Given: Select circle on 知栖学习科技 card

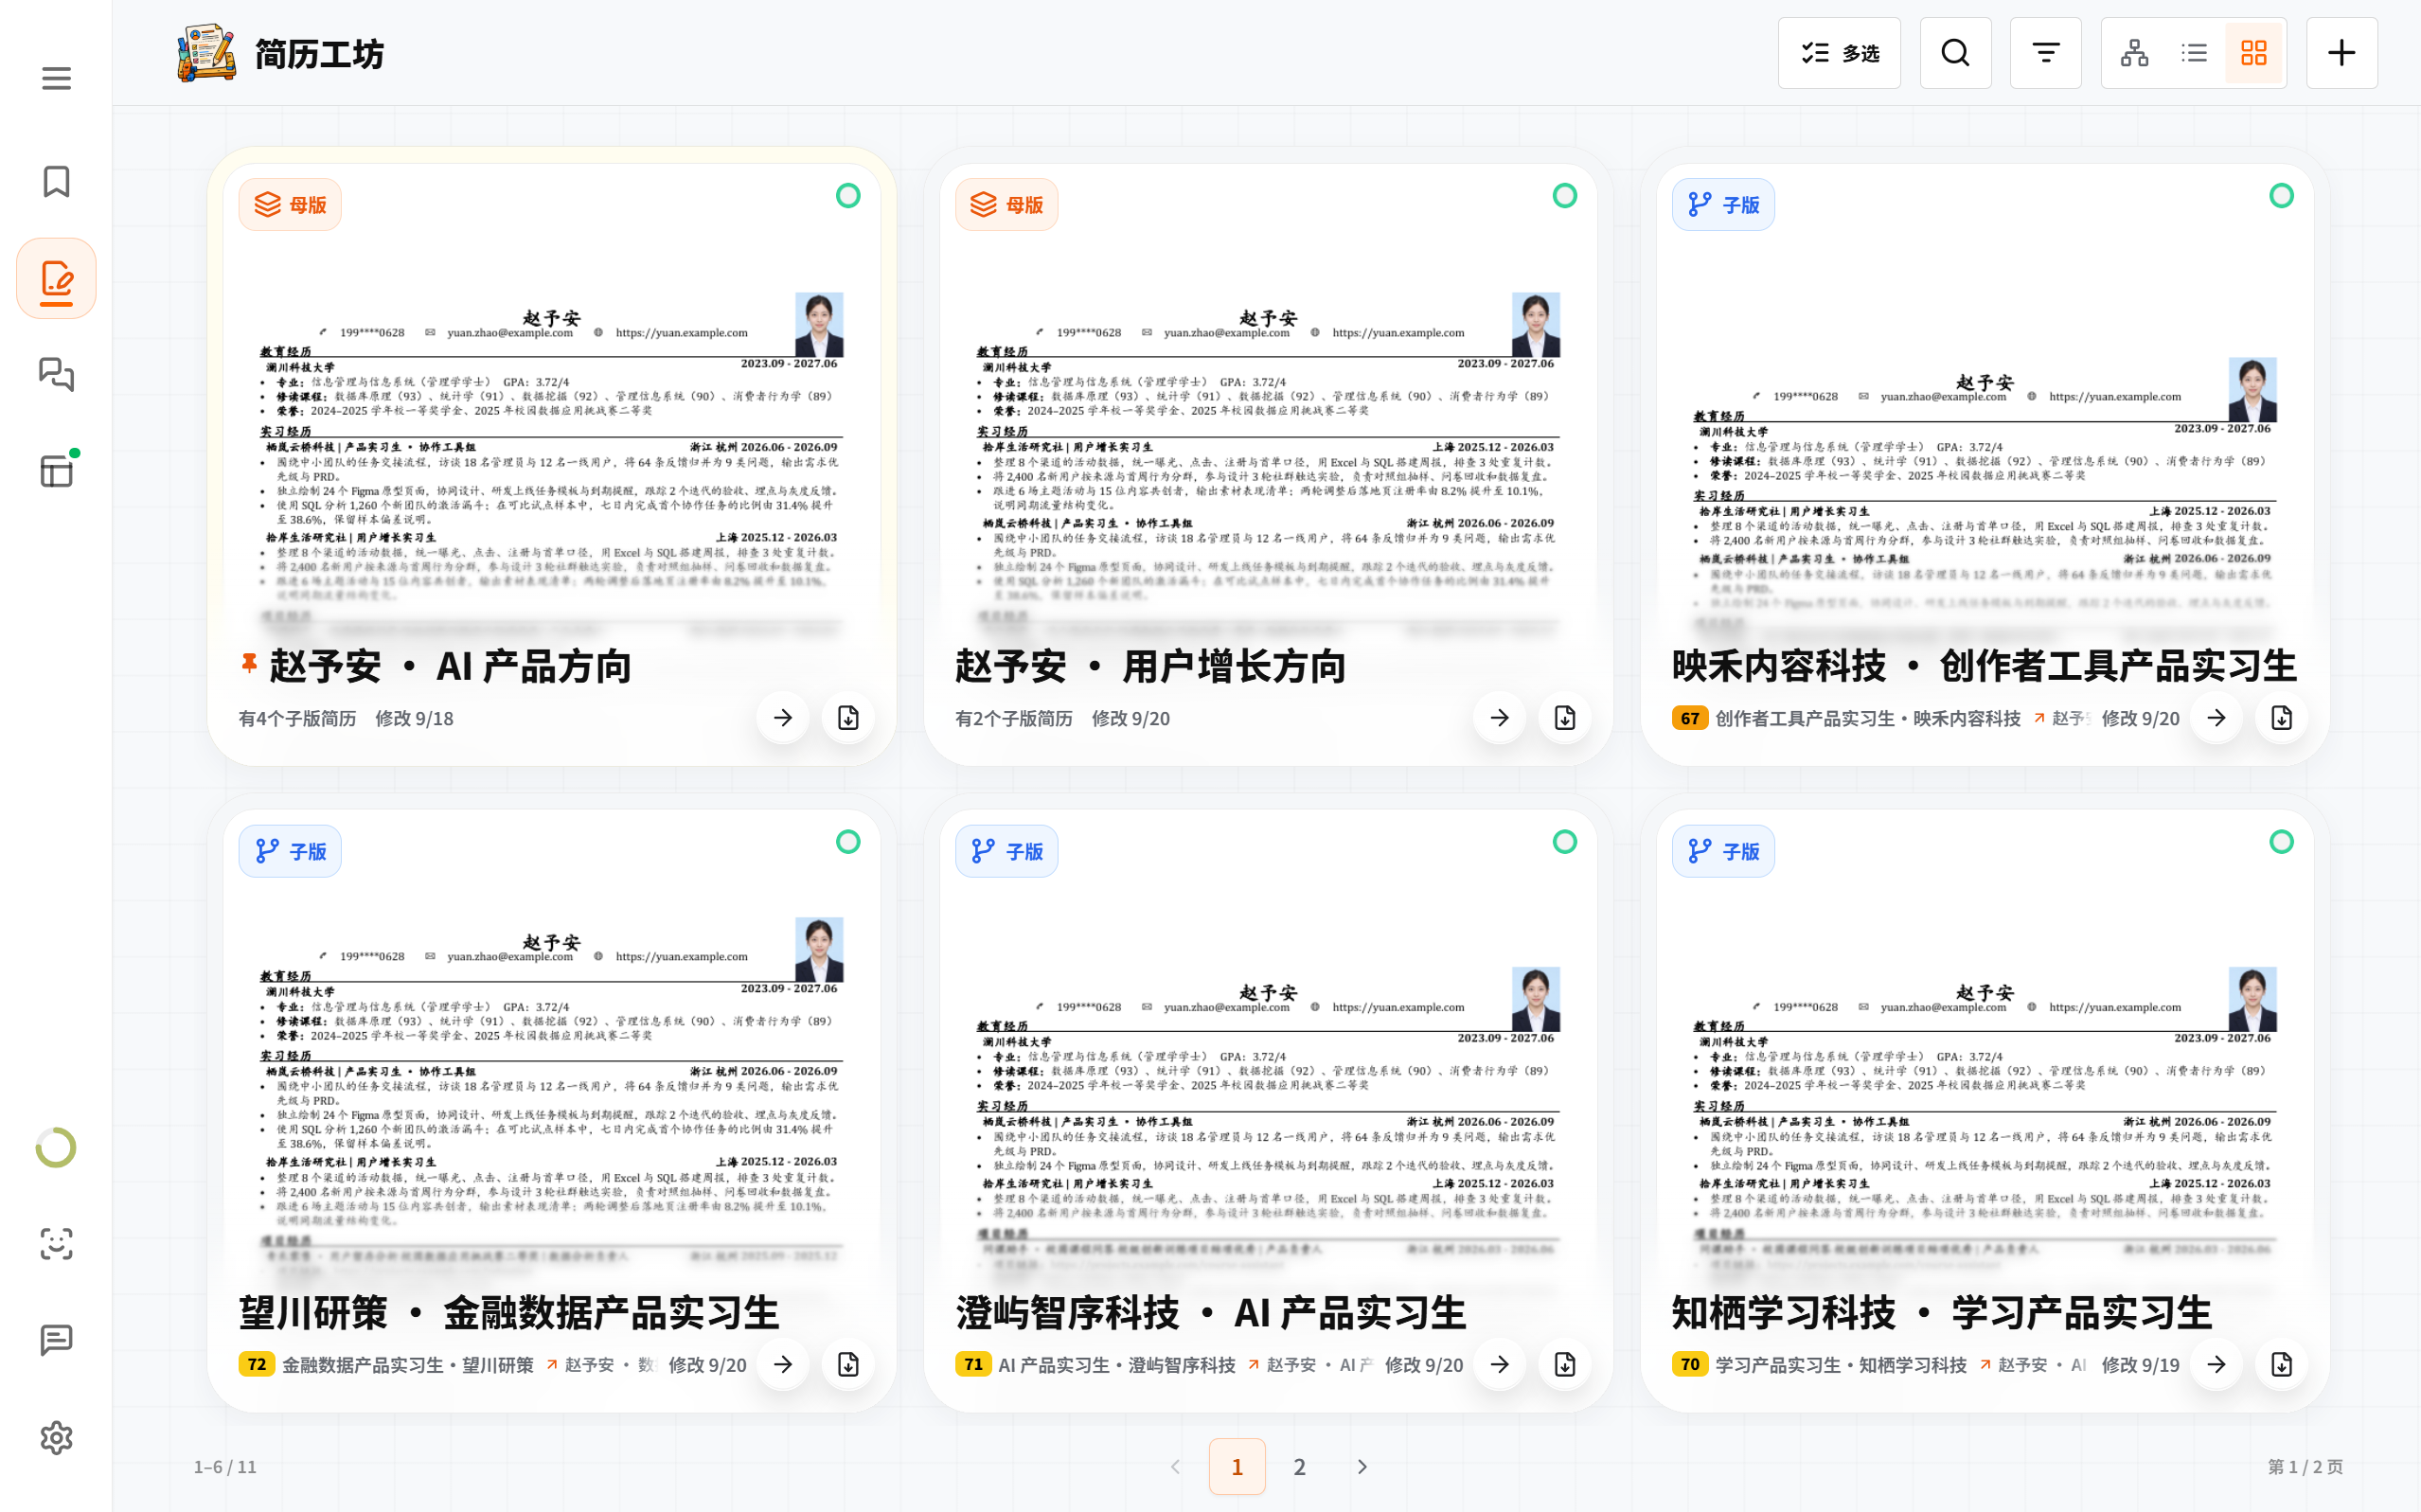Looking at the screenshot, I should [x=2282, y=842].
